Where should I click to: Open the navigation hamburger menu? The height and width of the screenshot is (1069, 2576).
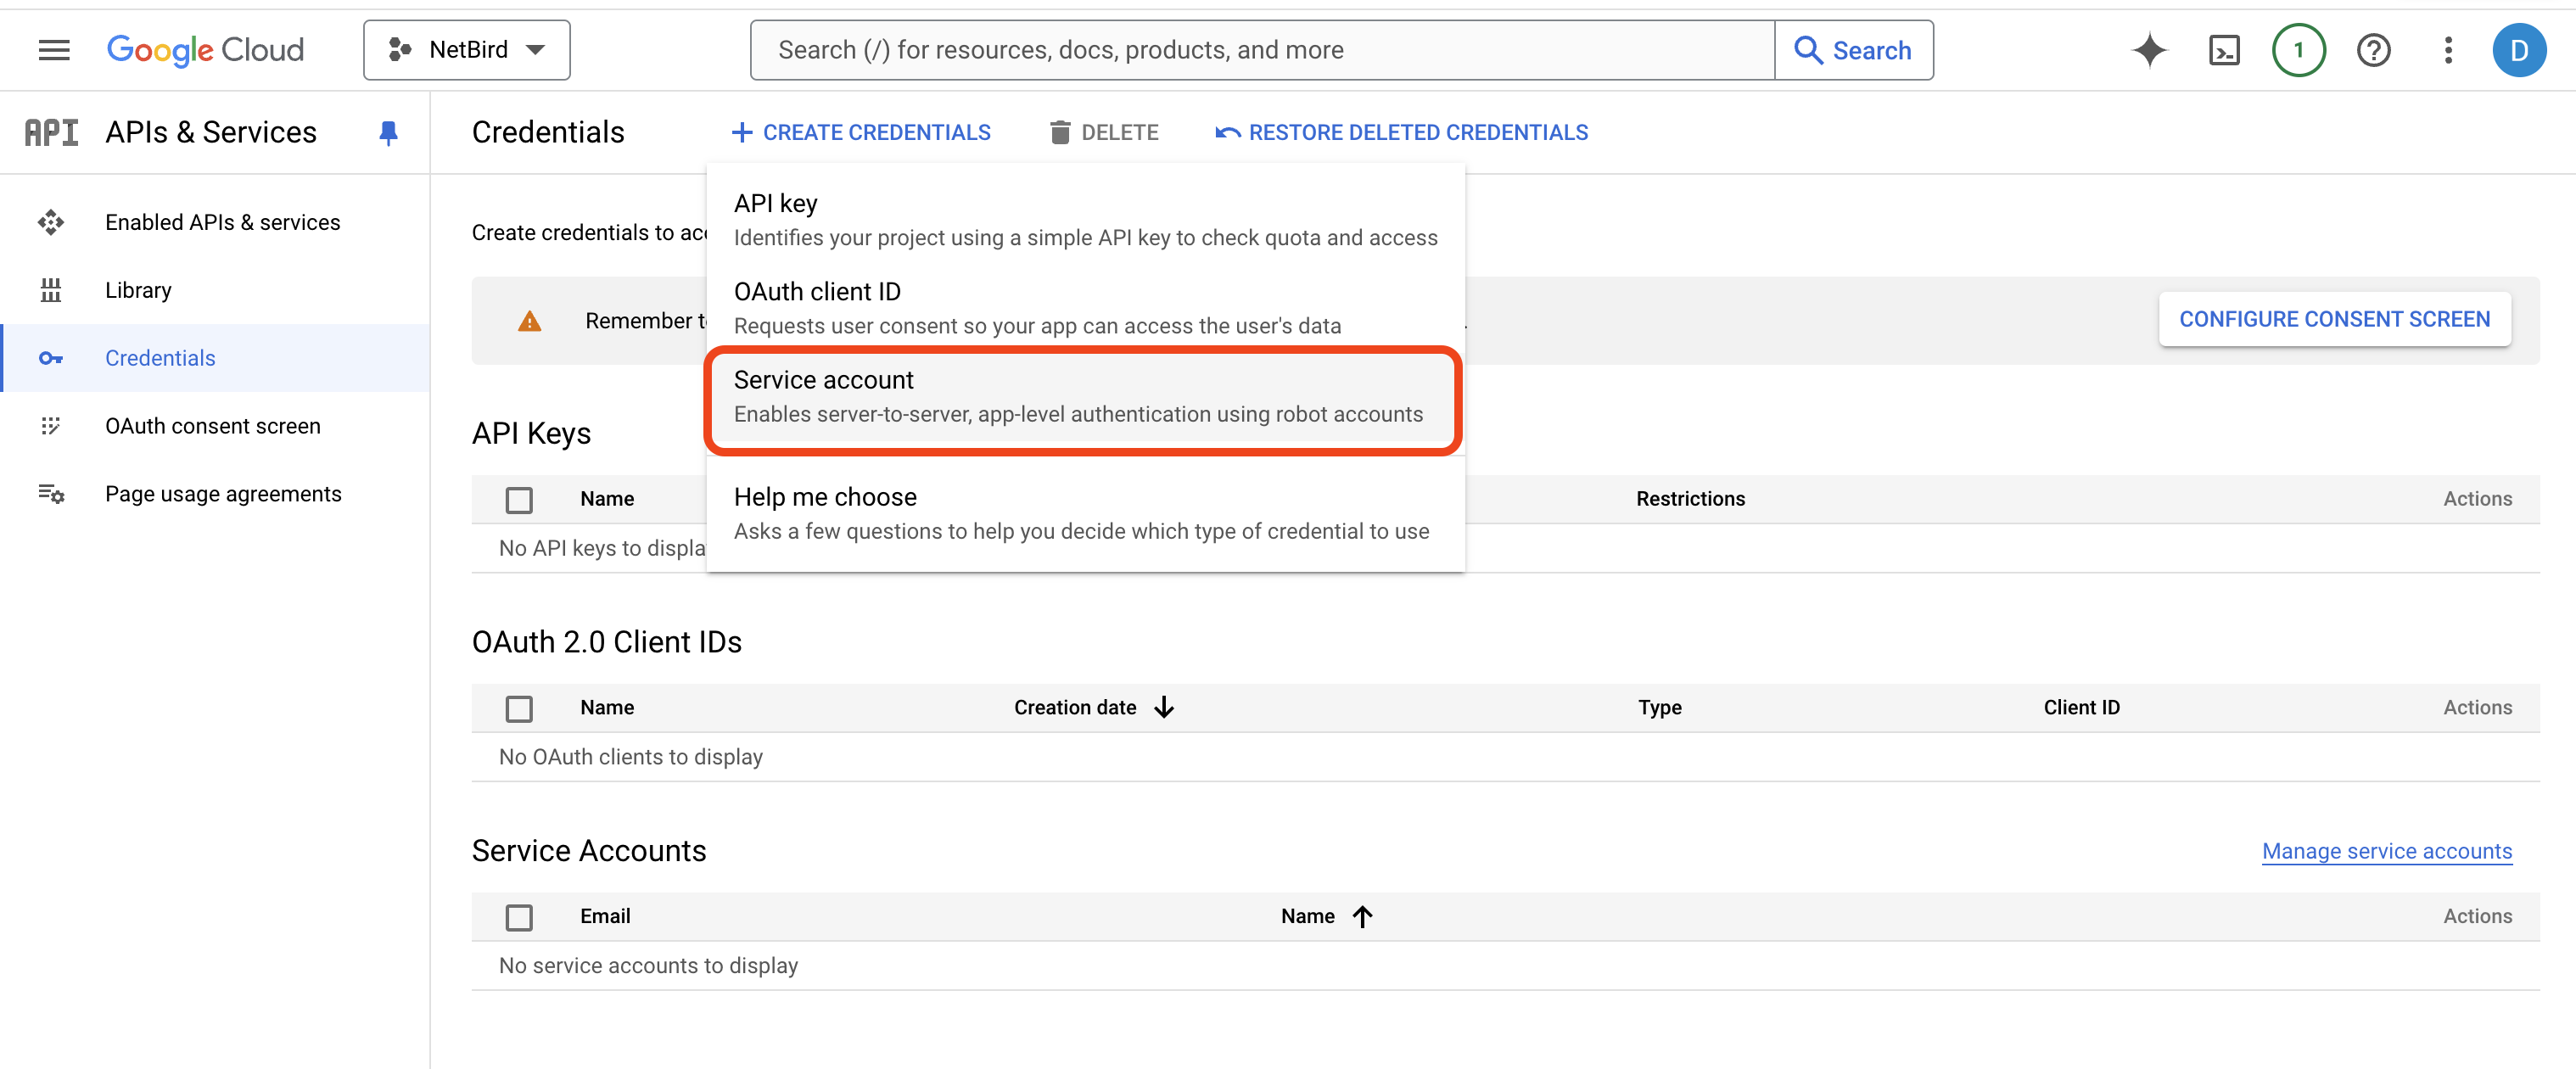53,49
